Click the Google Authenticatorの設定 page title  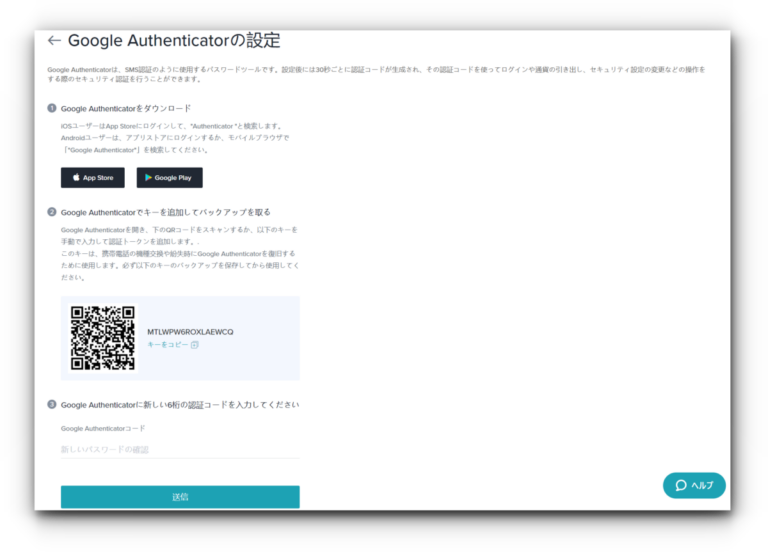(174, 41)
